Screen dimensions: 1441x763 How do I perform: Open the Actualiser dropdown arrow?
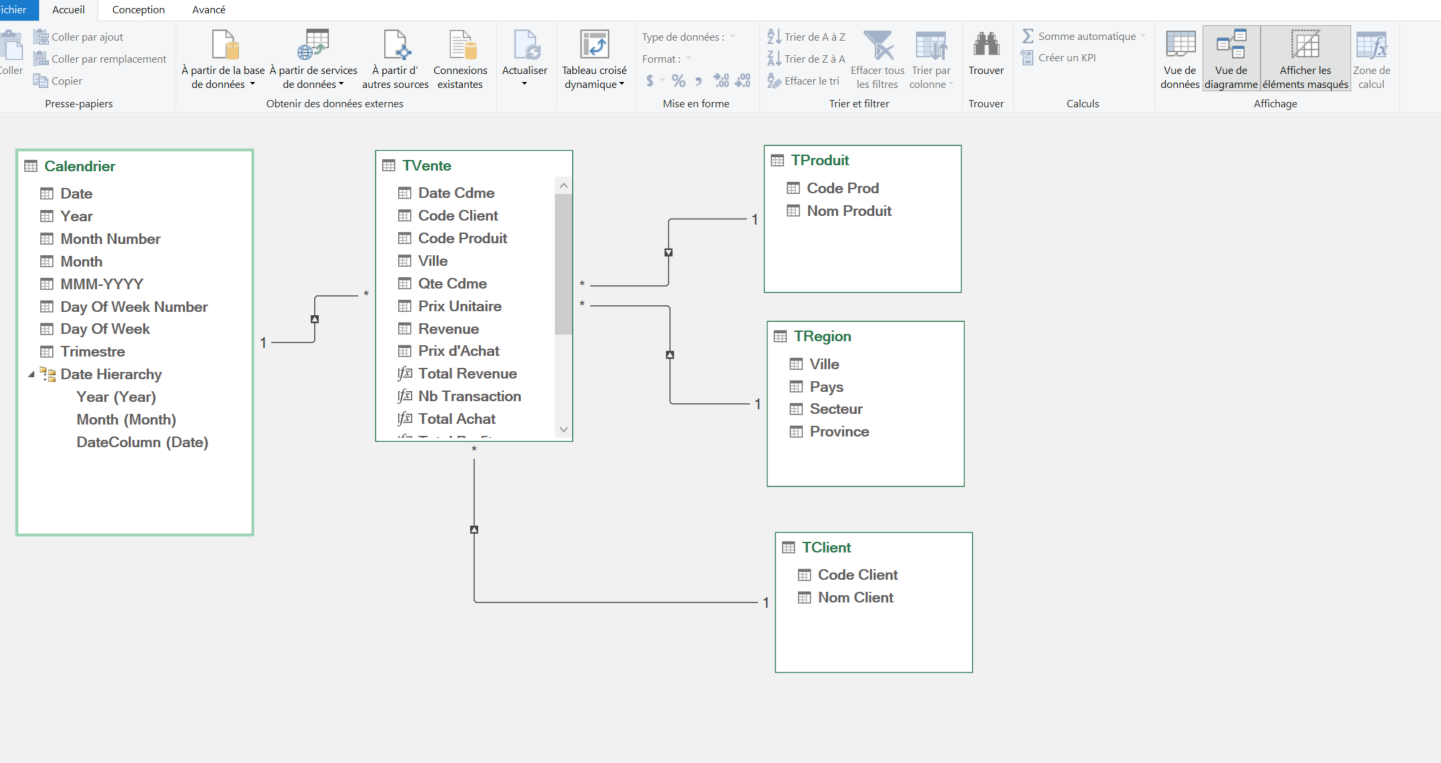(525, 84)
